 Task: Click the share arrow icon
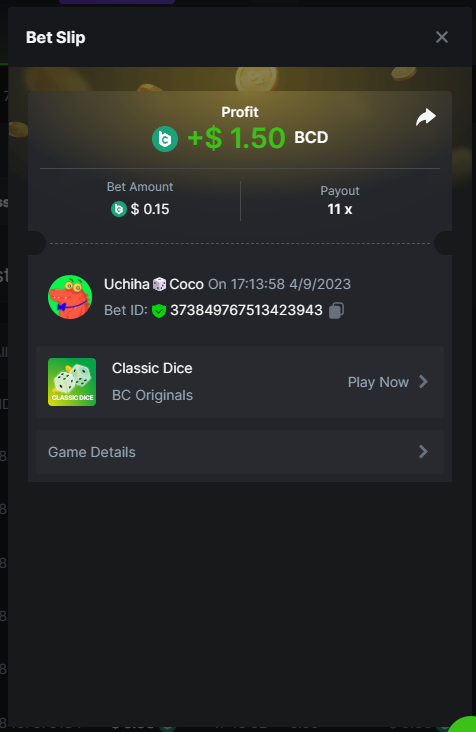pyautogui.click(x=426, y=117)
